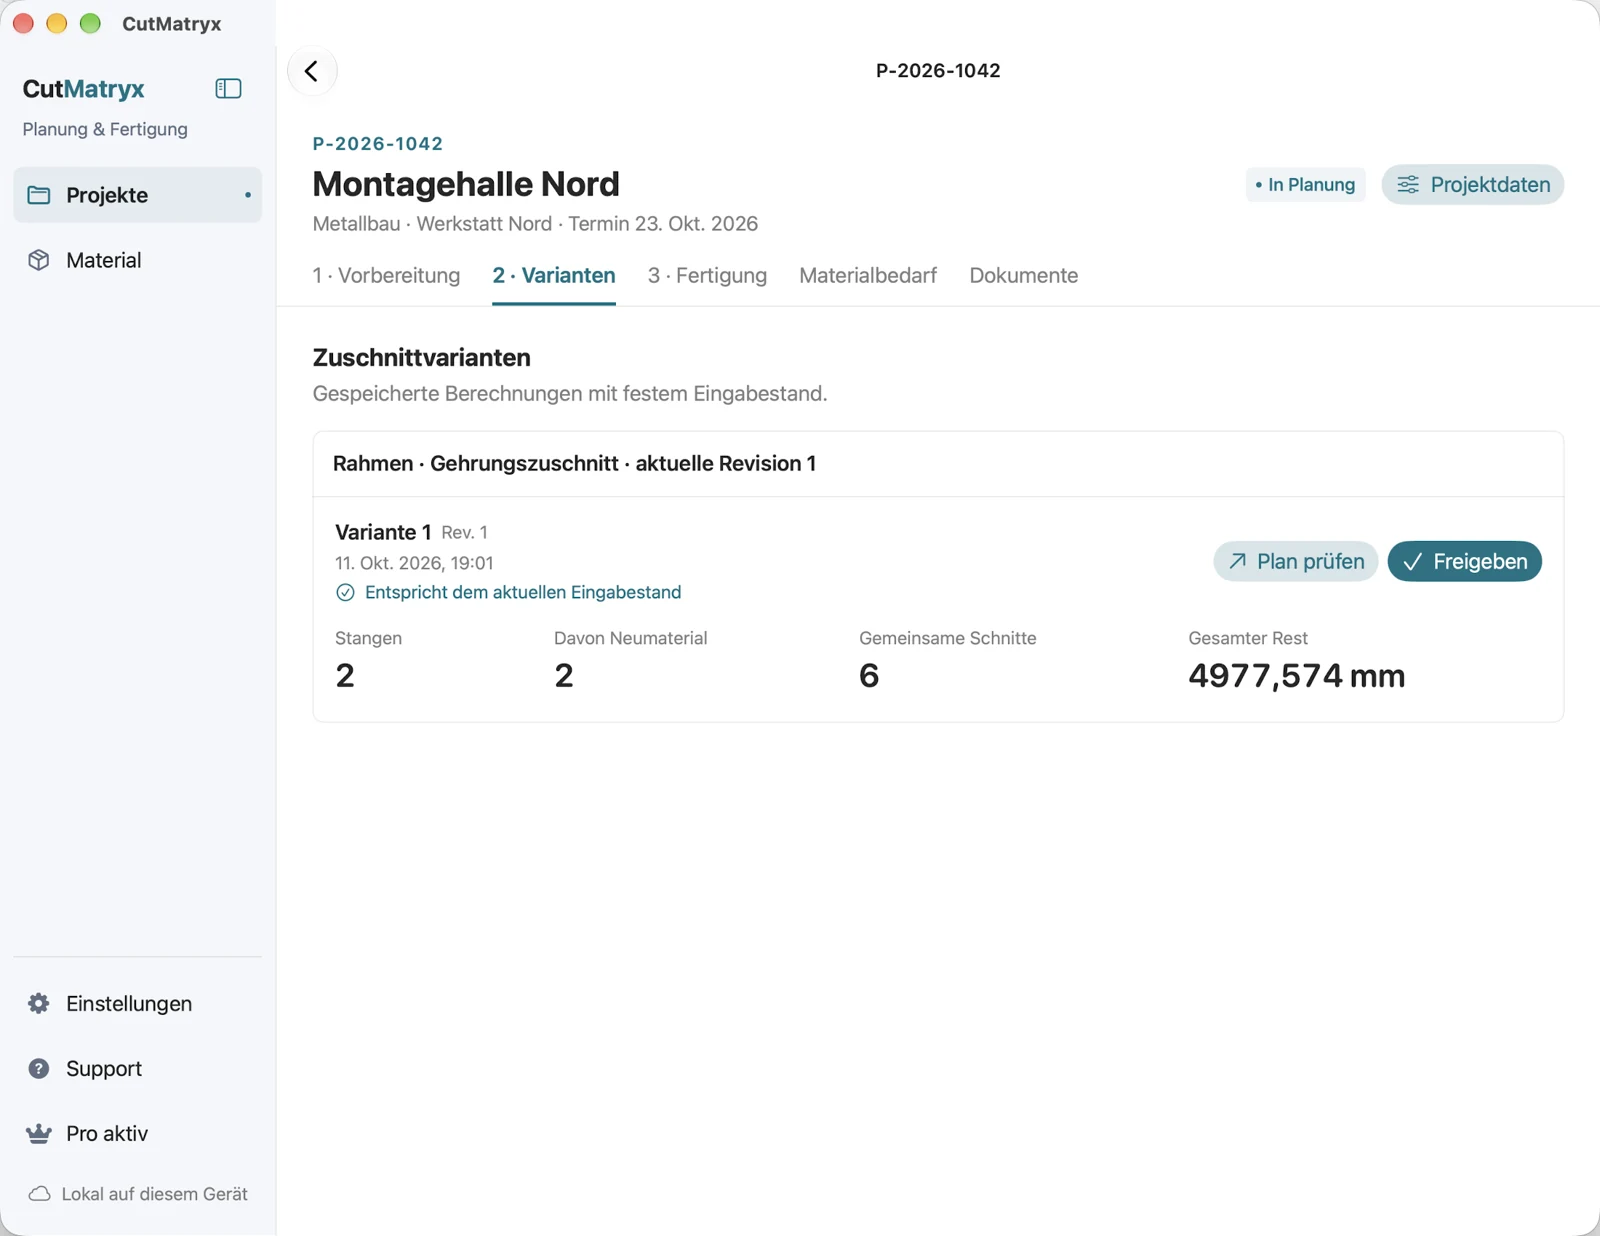Click the date 11. Okt. 2026, 19:01

click(x=414, y=563)
